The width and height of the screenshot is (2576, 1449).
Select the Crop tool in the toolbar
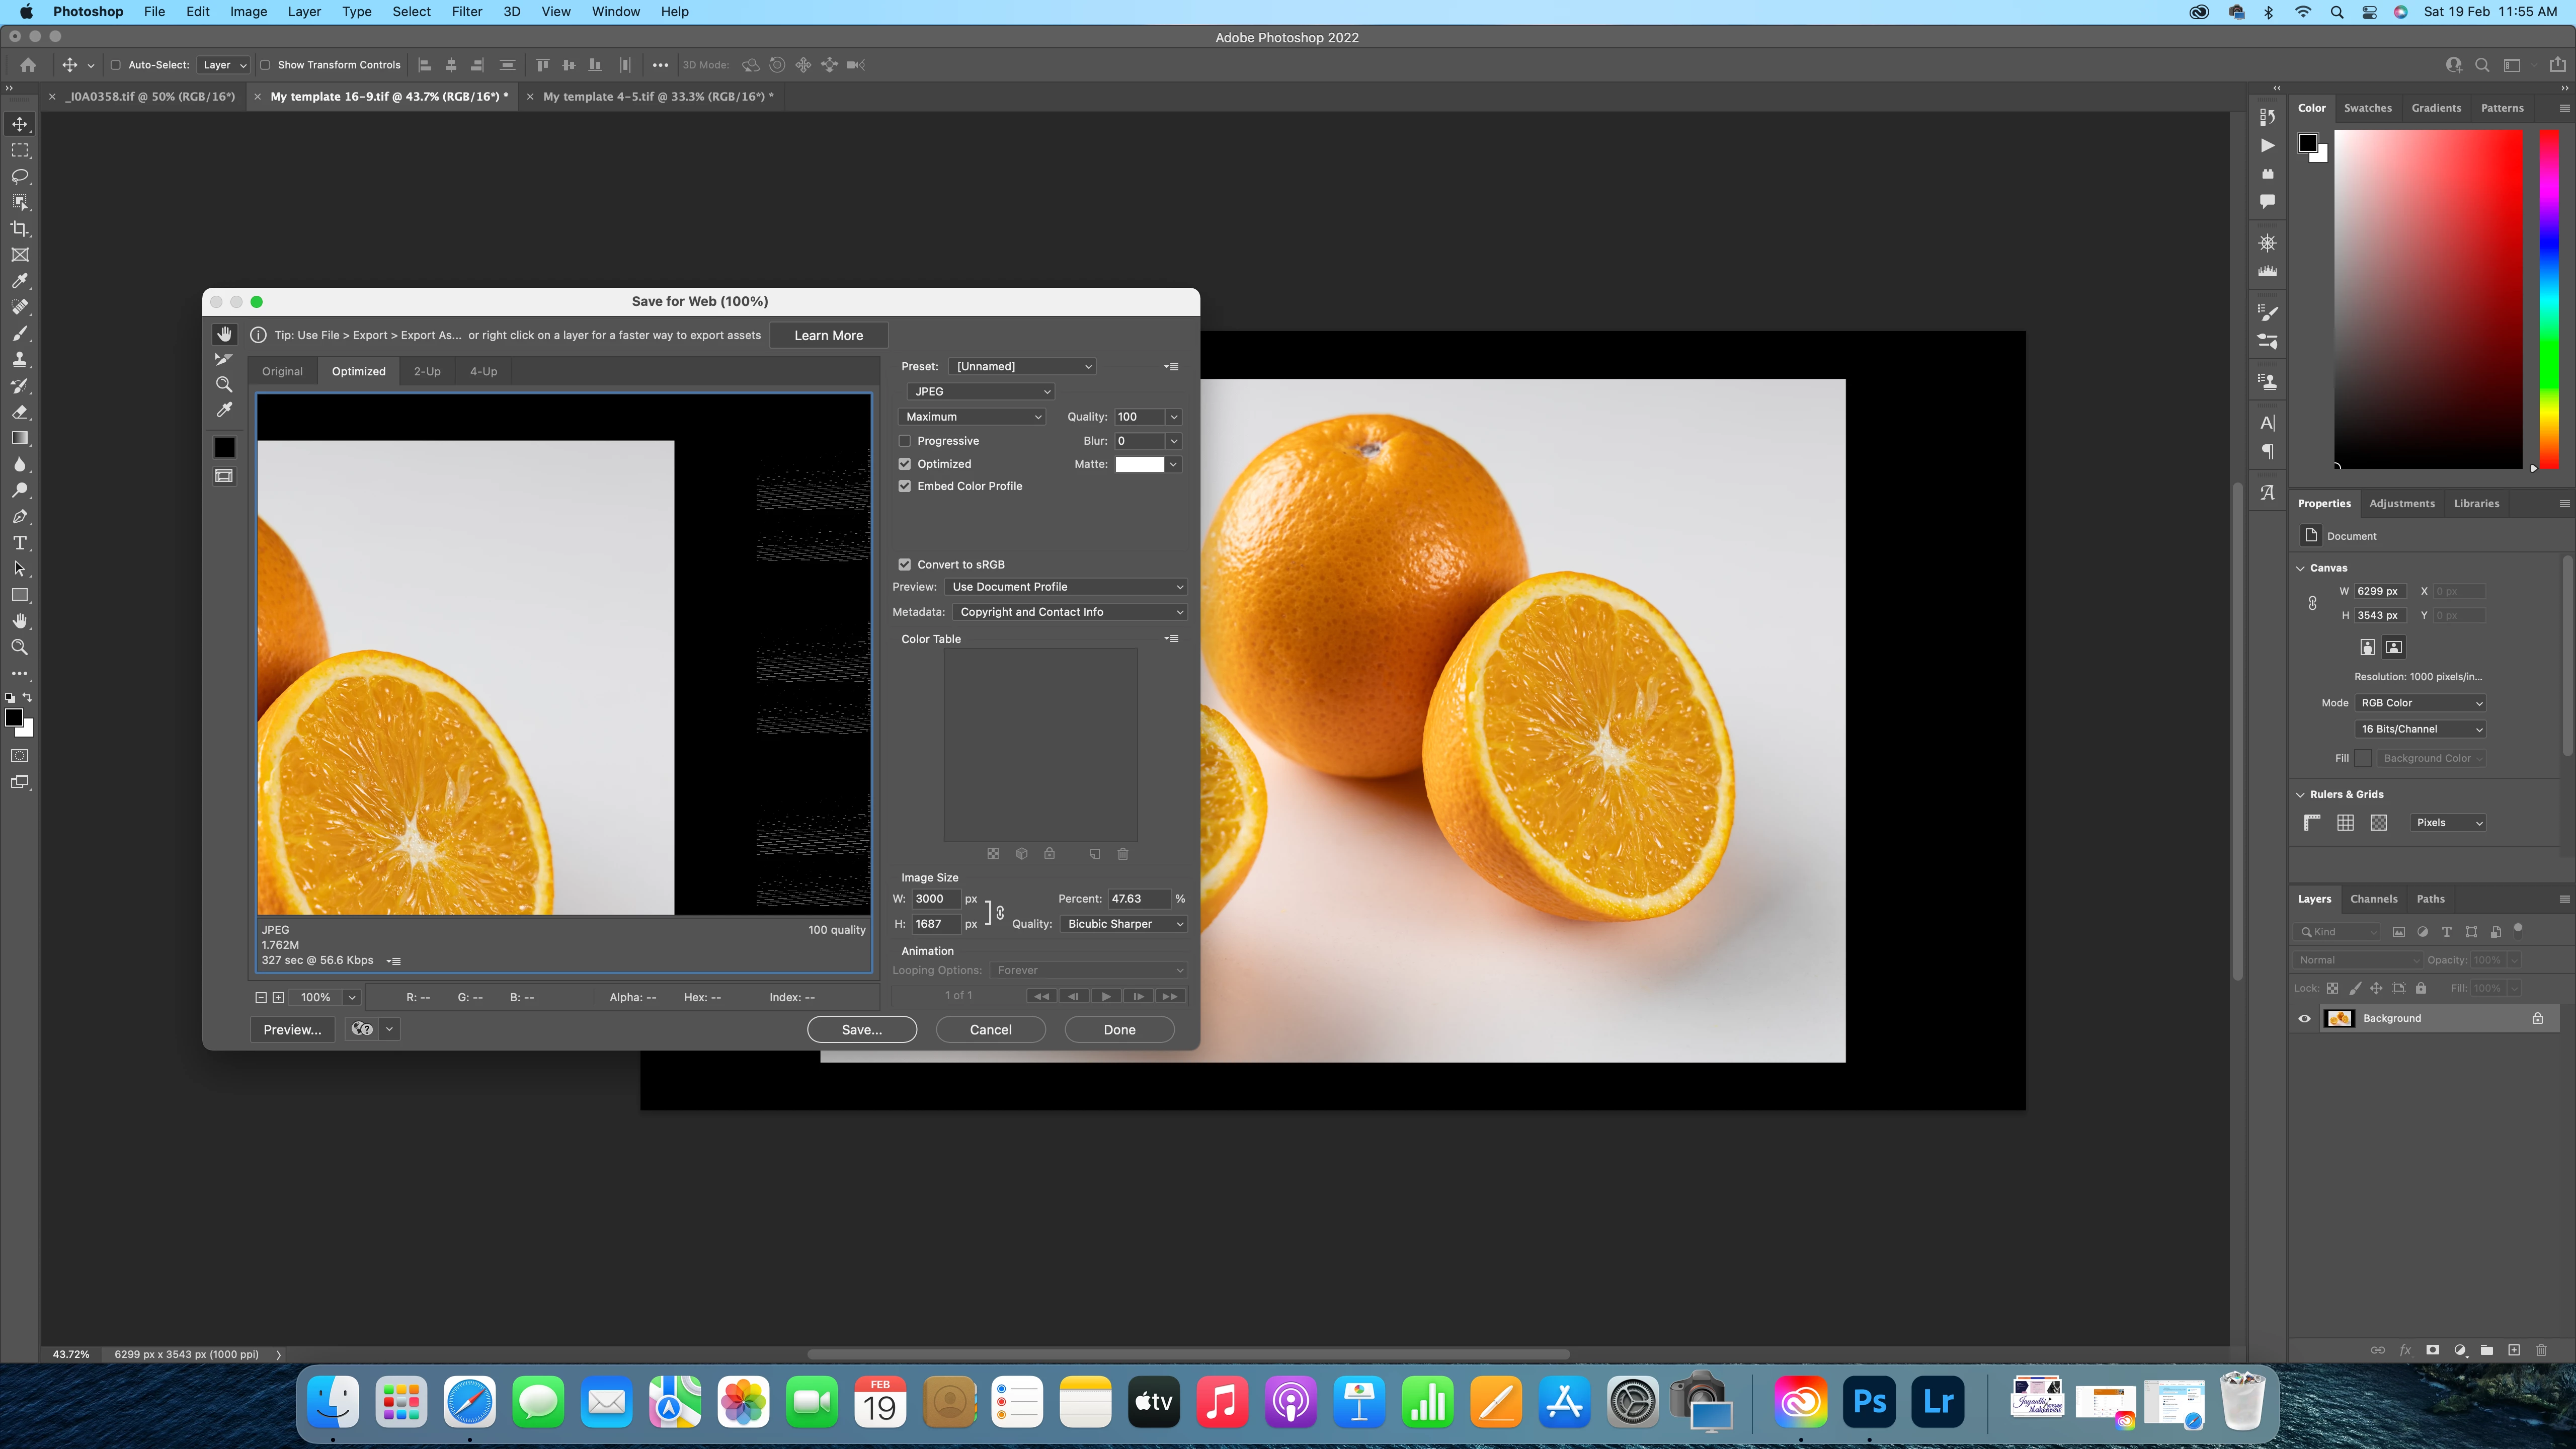(x=20, y=229)
